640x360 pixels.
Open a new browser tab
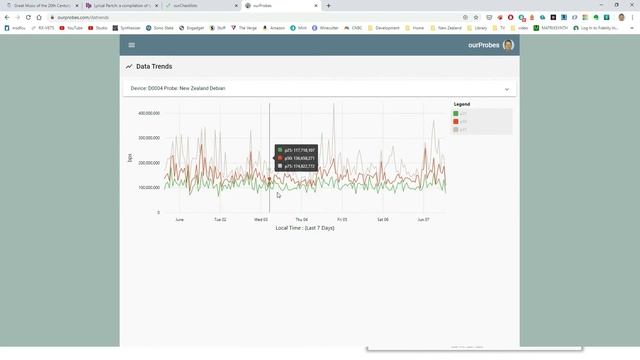point(328,6)
